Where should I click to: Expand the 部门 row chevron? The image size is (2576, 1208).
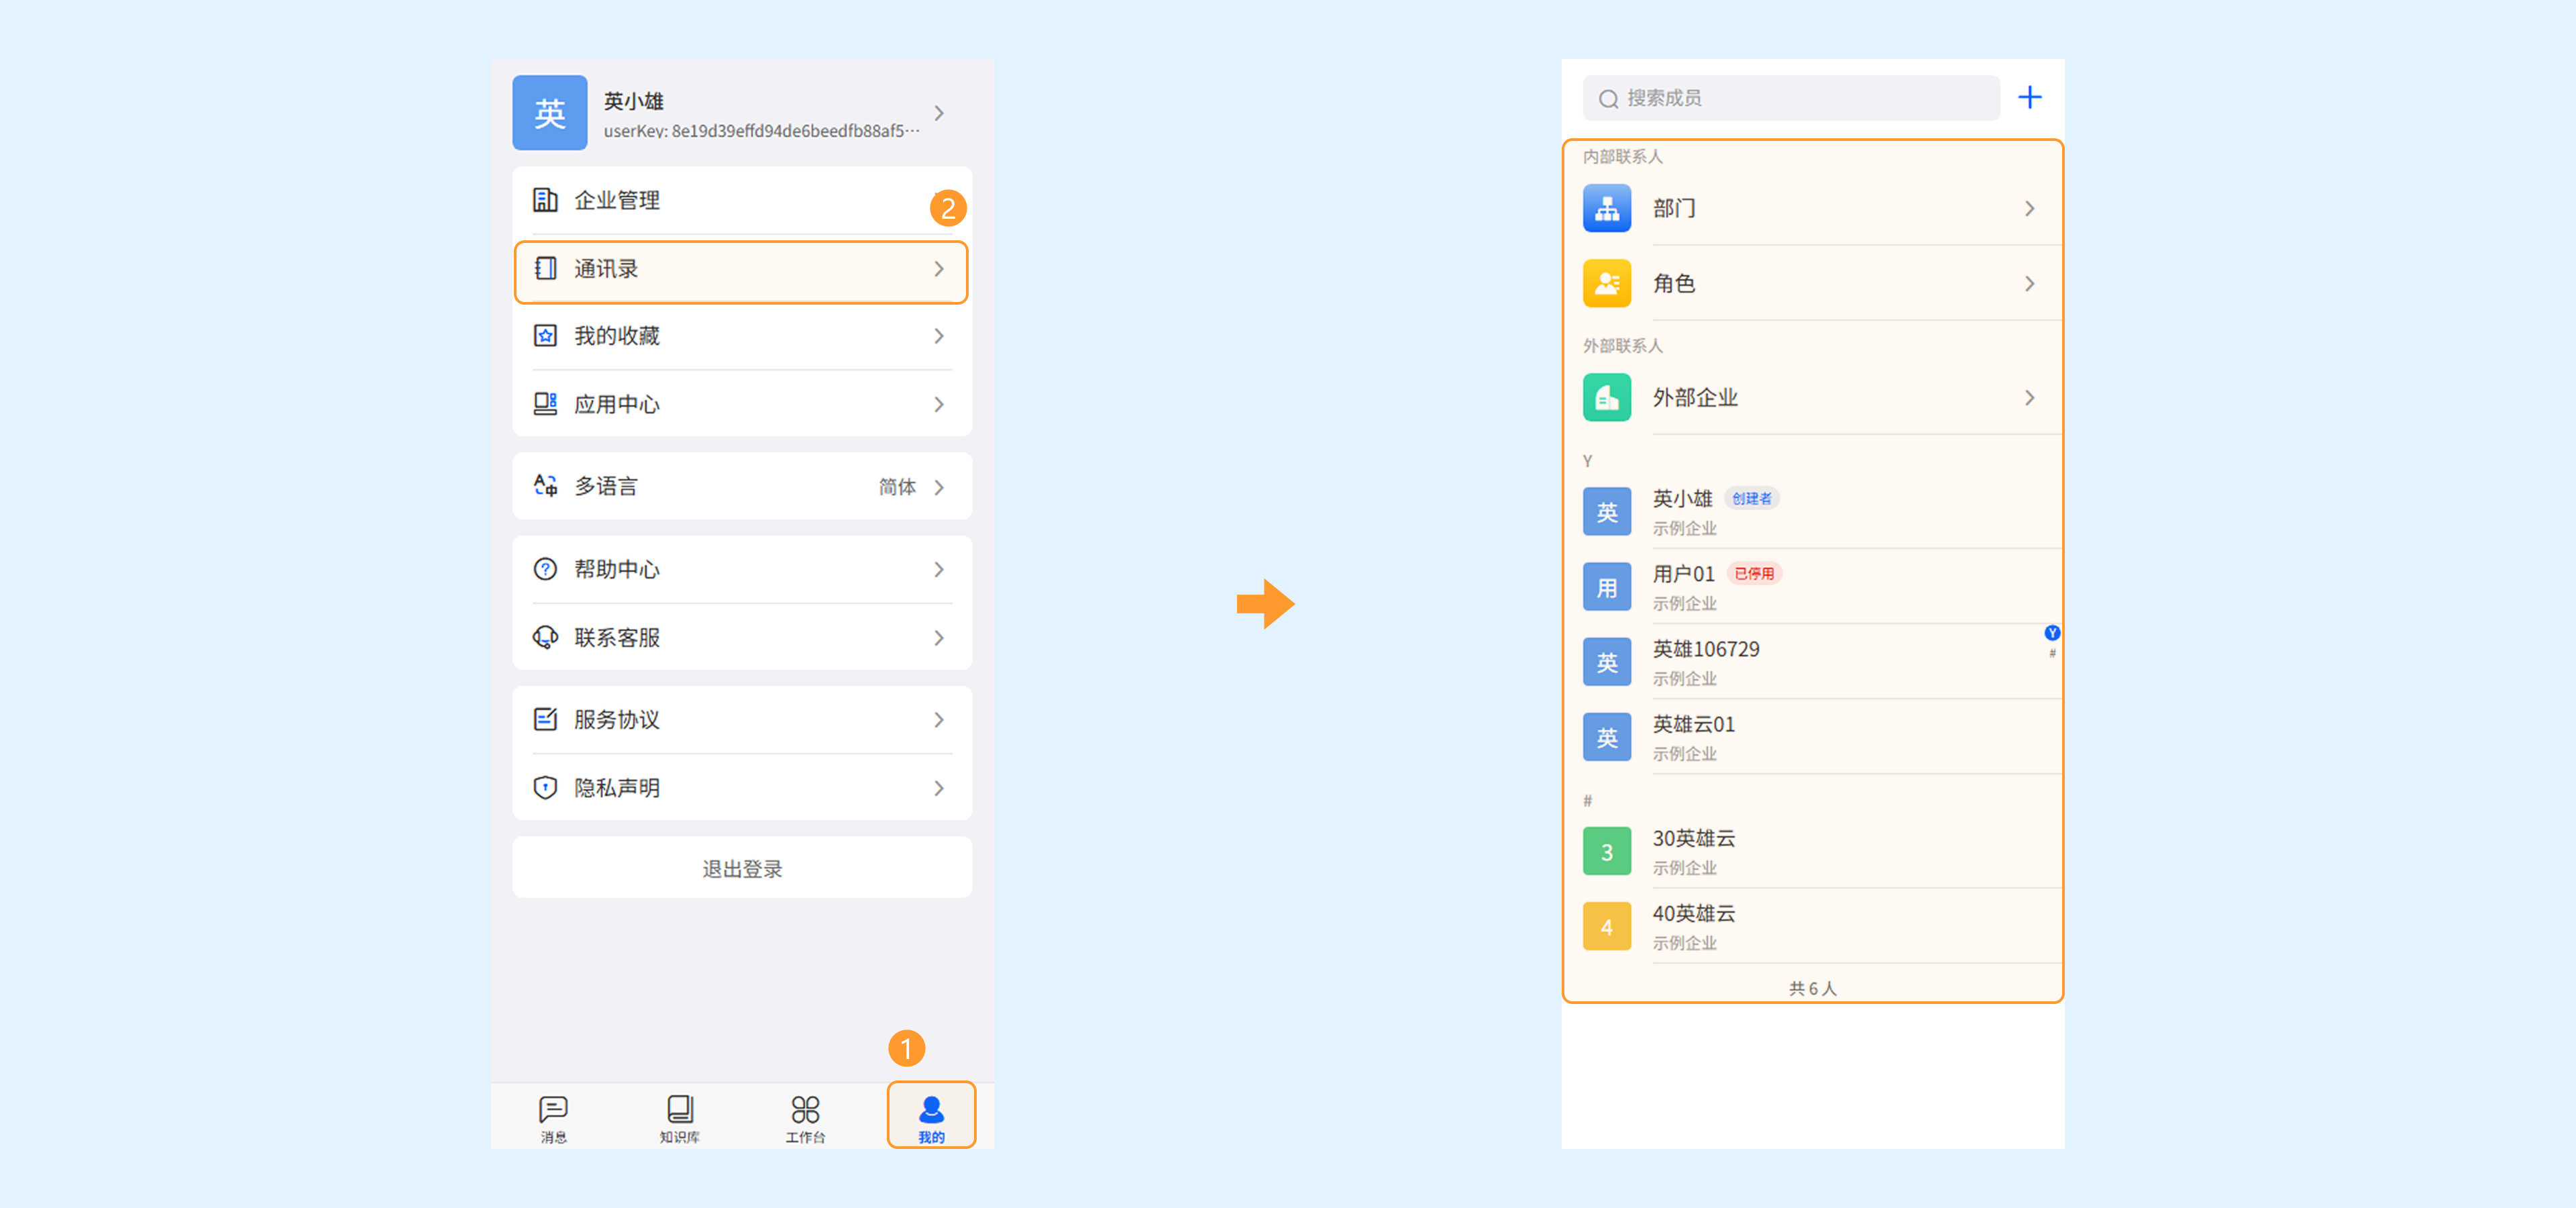(x=2029, y=208)
